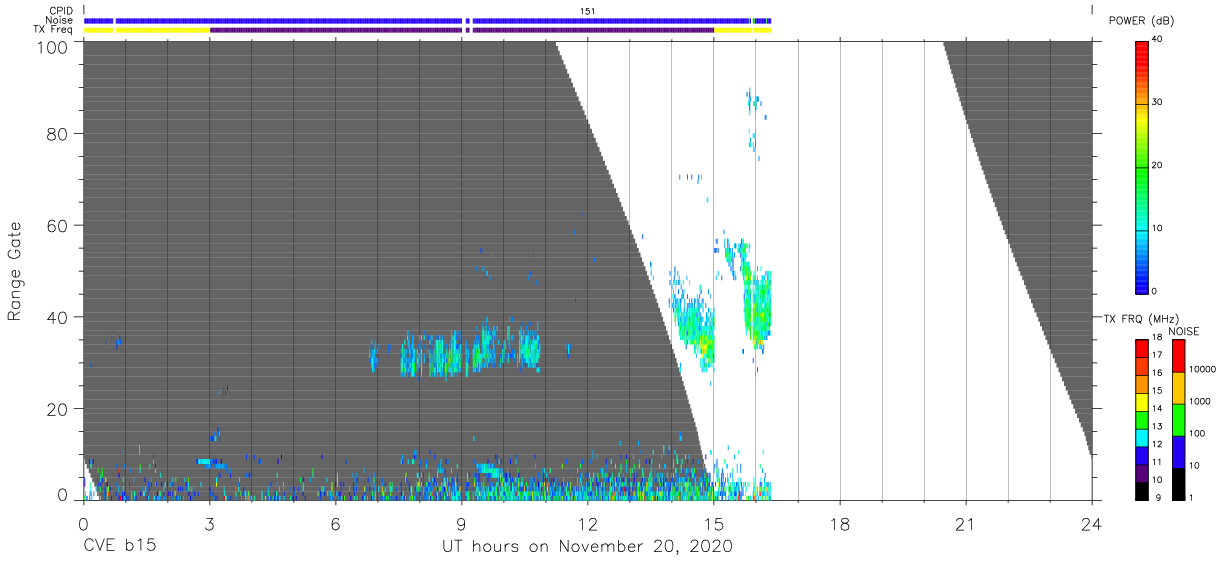Click the 100 label in NOISE legend
The width and height of the screenshot is (1228, 567).
pyautogui.click(x=1199, y=433)
